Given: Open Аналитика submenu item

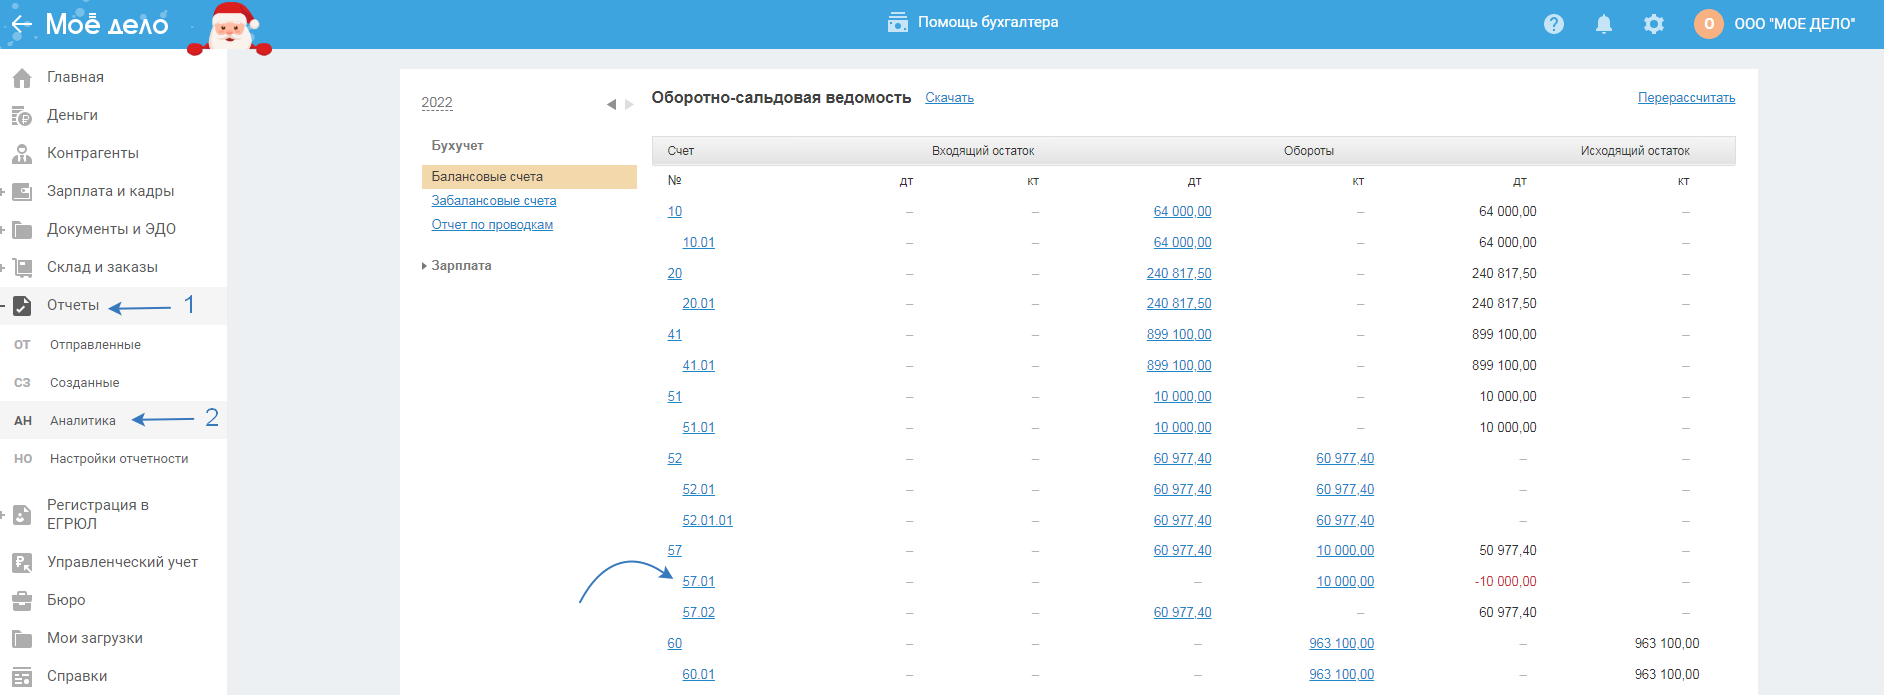Looking at the screenshot, I should point(83,421).
